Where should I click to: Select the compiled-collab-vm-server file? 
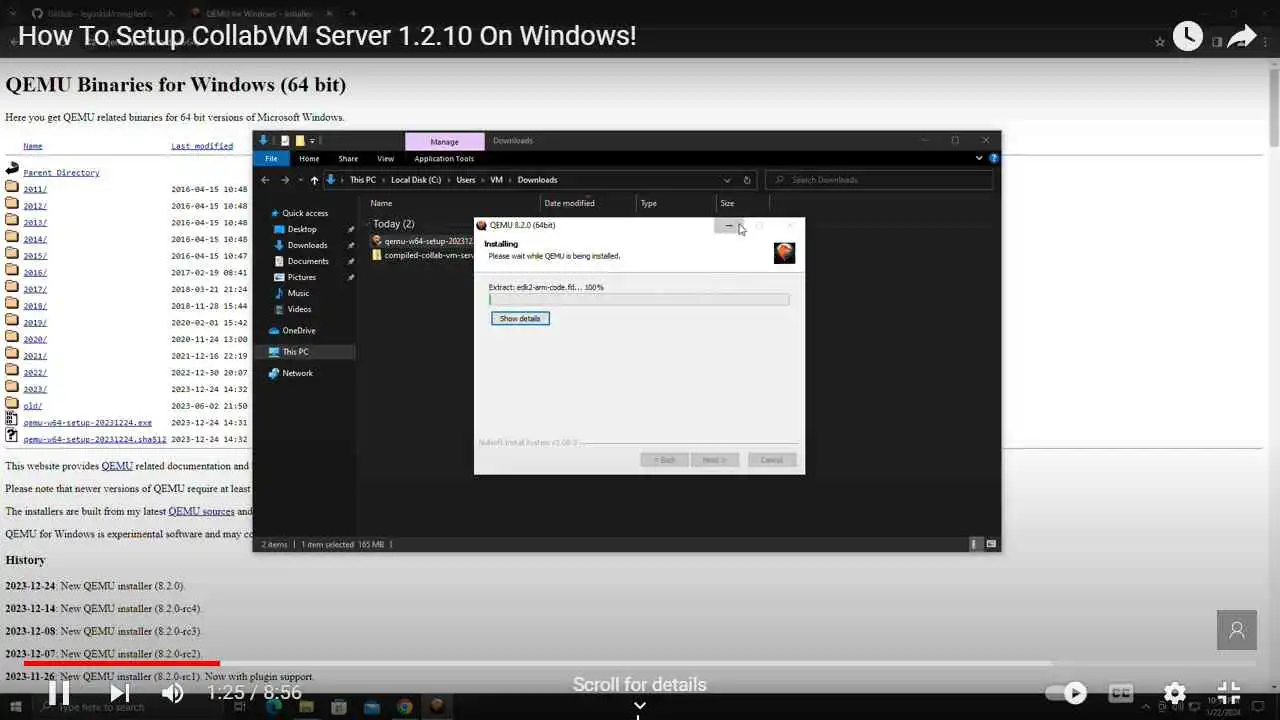(x=422, y=255)
